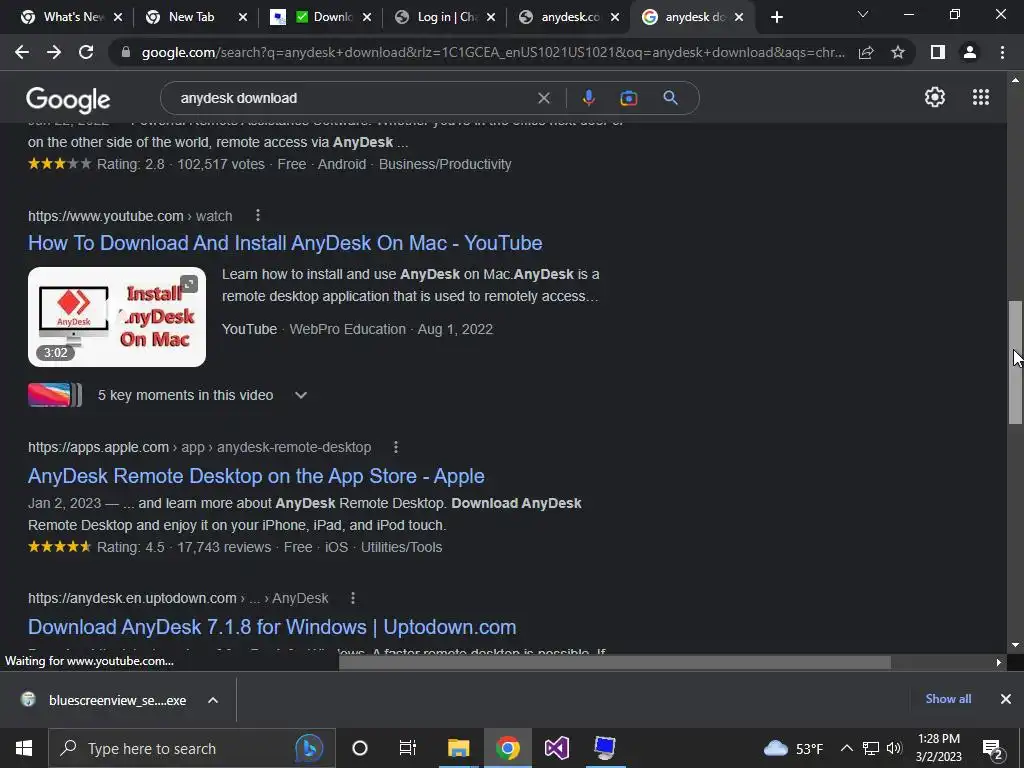Open the blue monitor app on the taskbar
The image size is (1024, 768).
pos(605,748)
